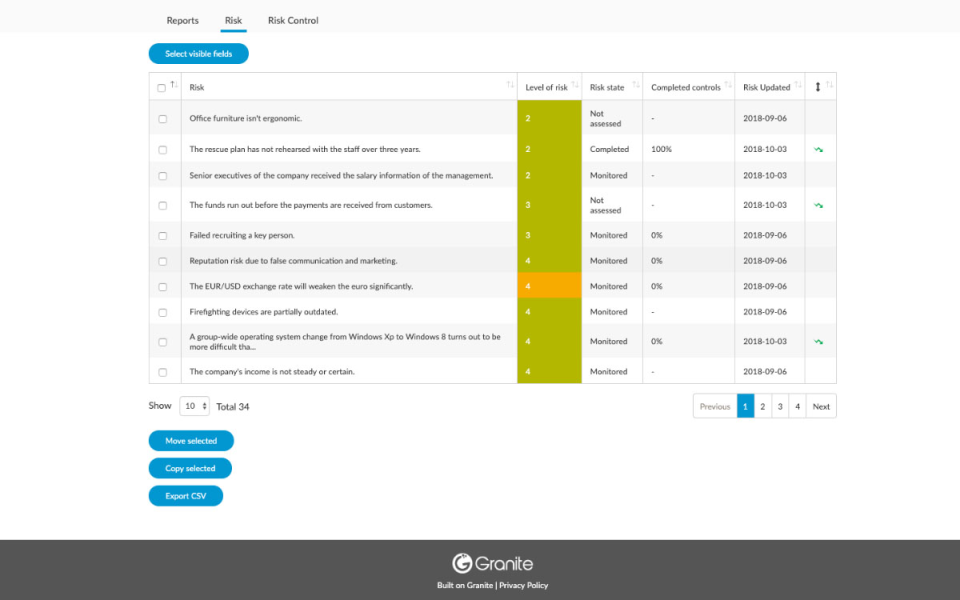
Task: Go to page 3 of the risk table
Action: tap(780, 406)
